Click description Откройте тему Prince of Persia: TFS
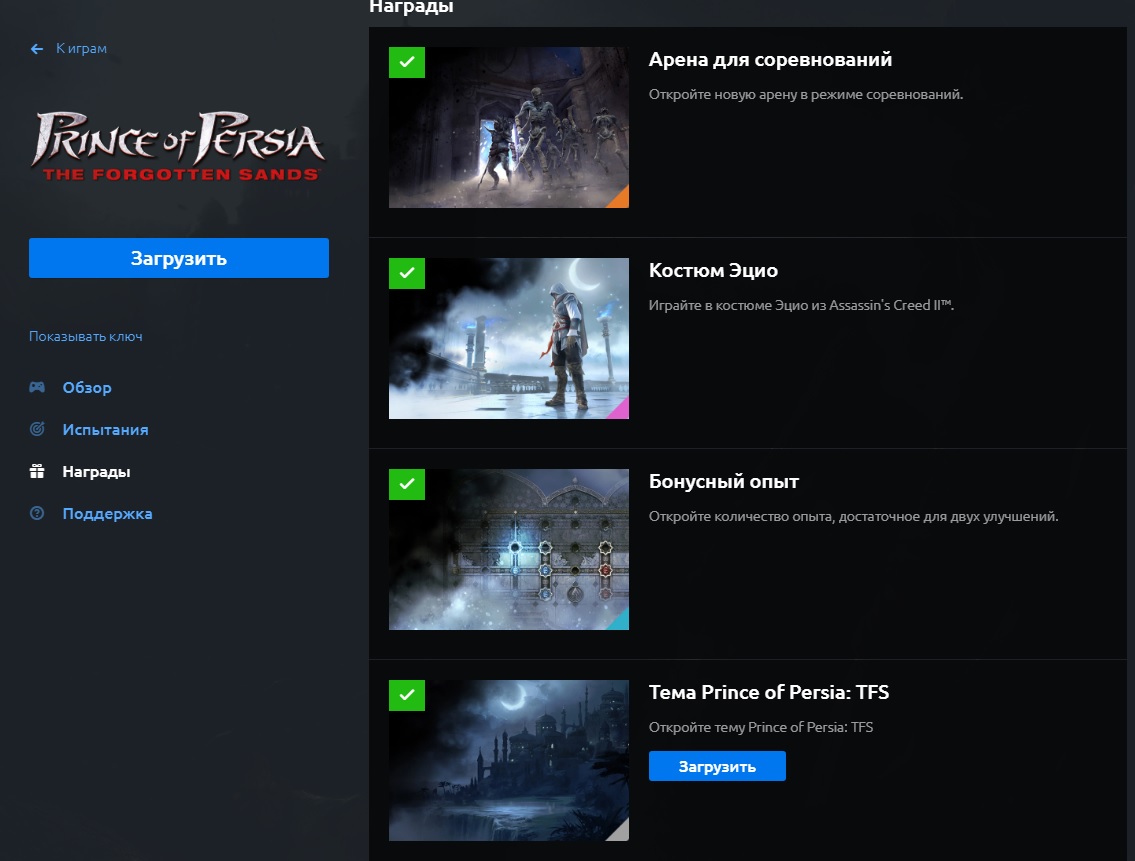Screen dimensions: 1135x861 pos(761,727)
